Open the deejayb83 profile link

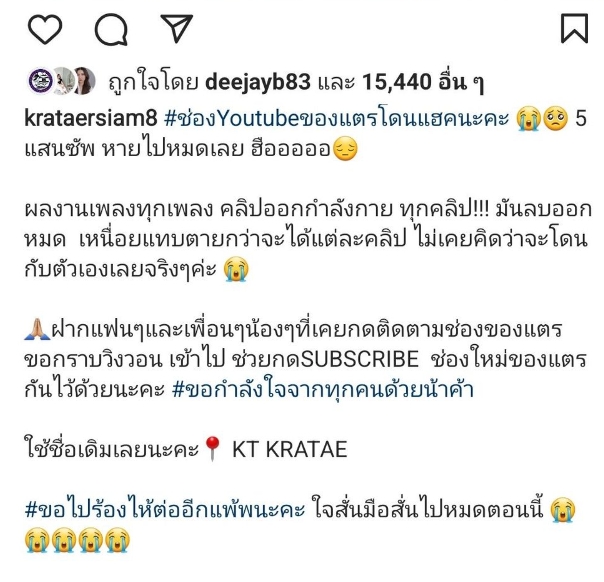pos(258,82)
